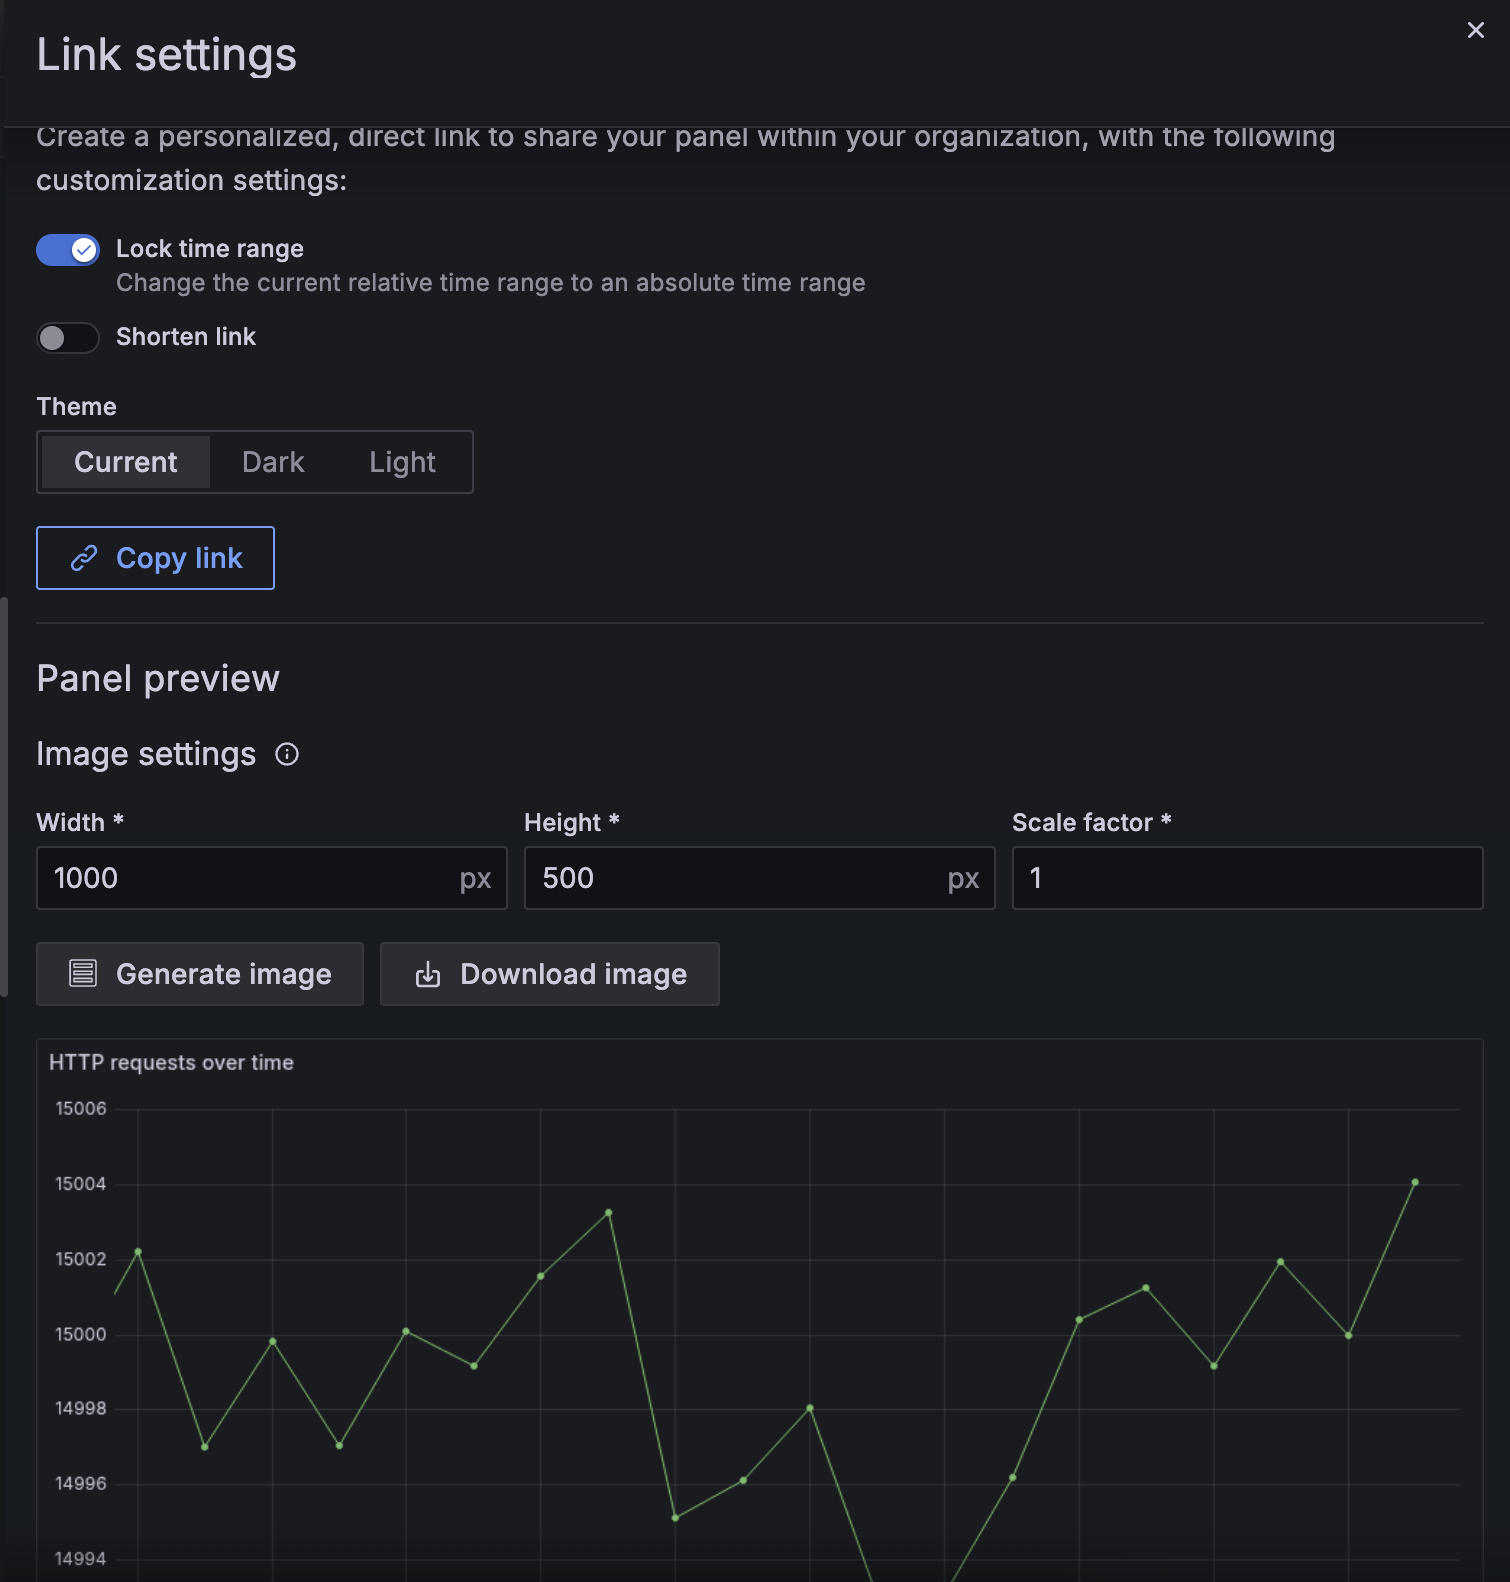Click the Download image arrow icon
The image size is (1510, 1582).
428,974
